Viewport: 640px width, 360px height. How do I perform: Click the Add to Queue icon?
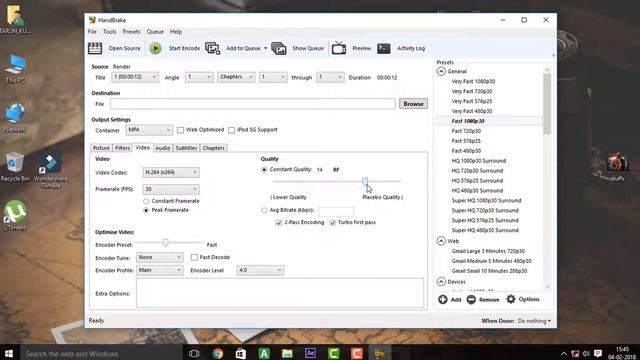point(213,48)
